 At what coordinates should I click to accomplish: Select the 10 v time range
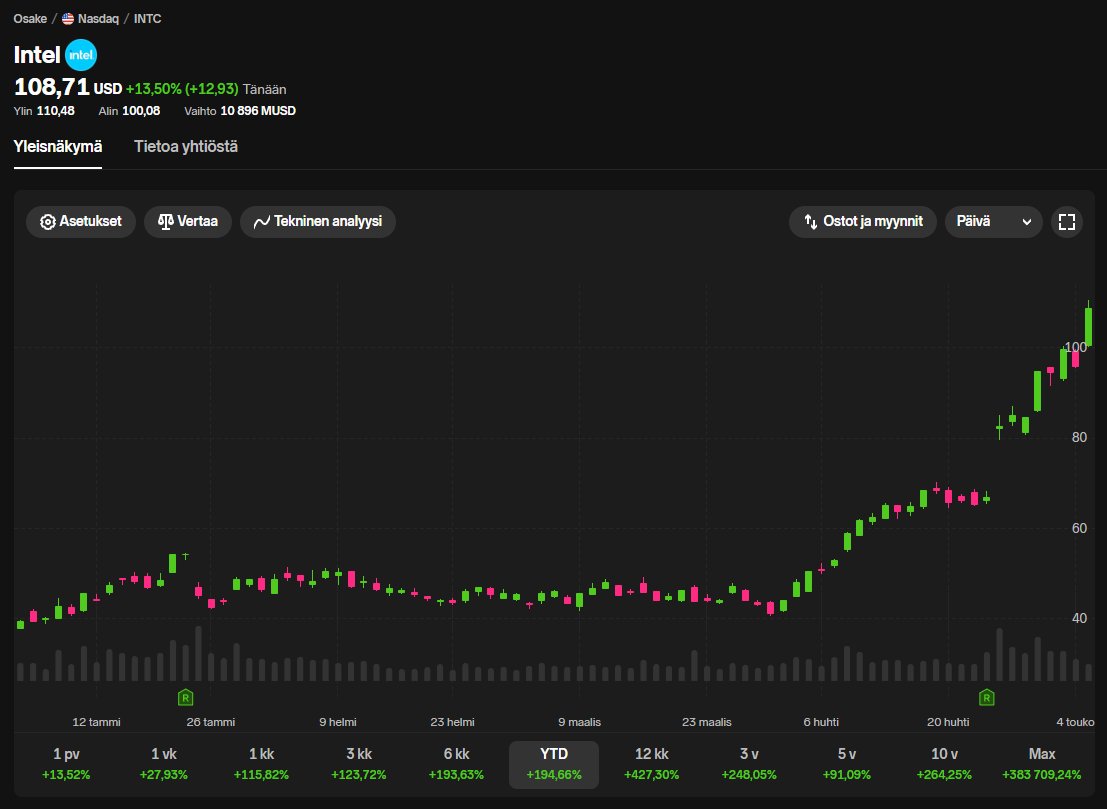pyautogui.click(x=944, y=764)
